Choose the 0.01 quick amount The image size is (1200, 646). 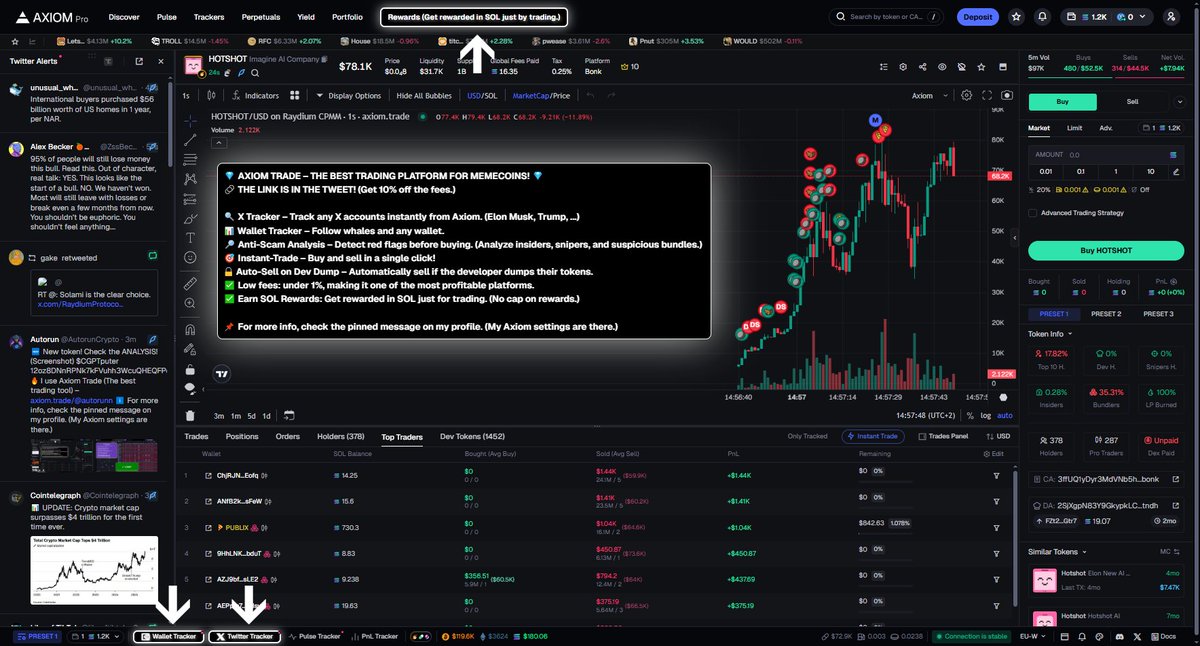pyautogui.click(x=1047, y=171)
